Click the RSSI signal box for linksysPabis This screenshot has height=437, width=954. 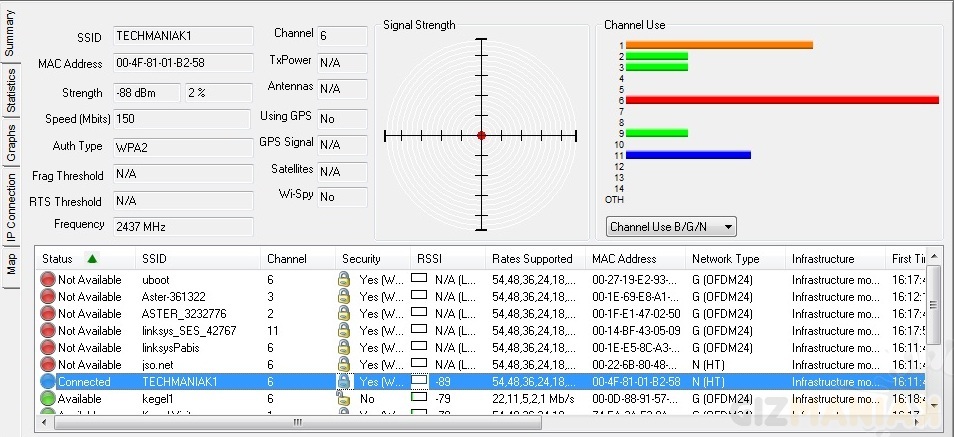(x=419, y=348)
